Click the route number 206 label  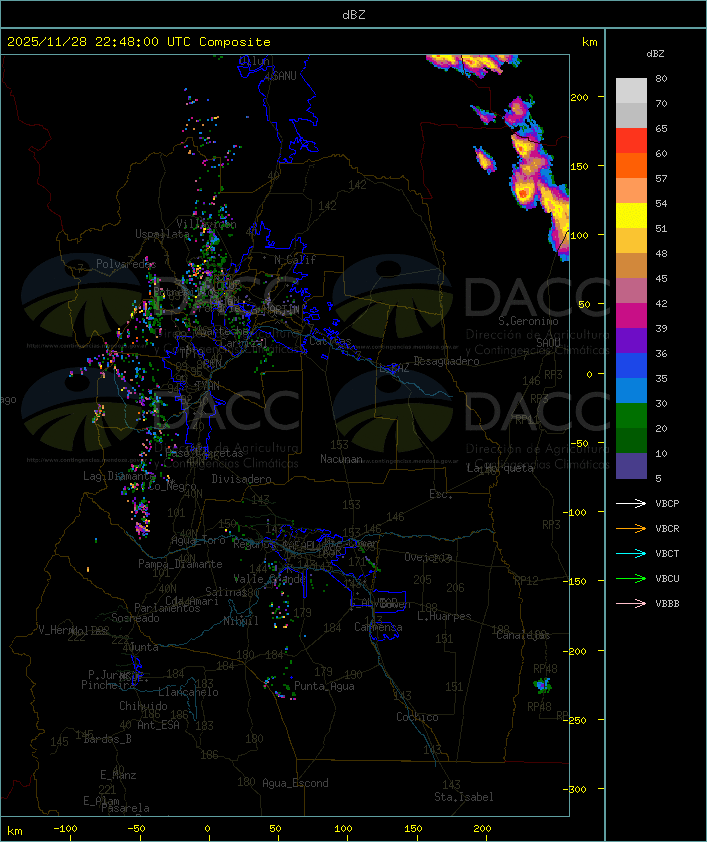pos(455,588)
